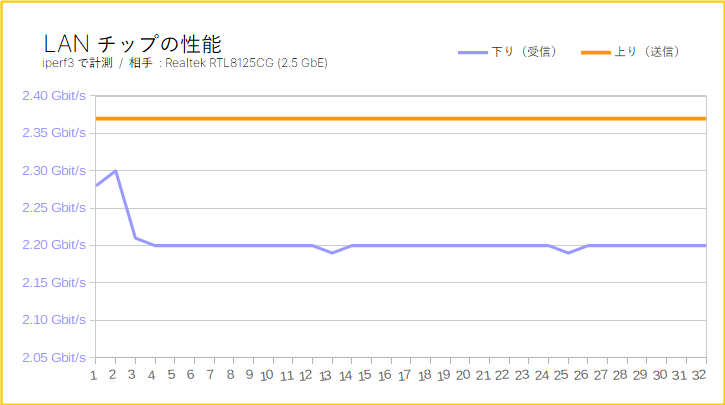Click the download line peak at point 2
The height and width of the screenshot is (405, 725).
tap(115, 171)
